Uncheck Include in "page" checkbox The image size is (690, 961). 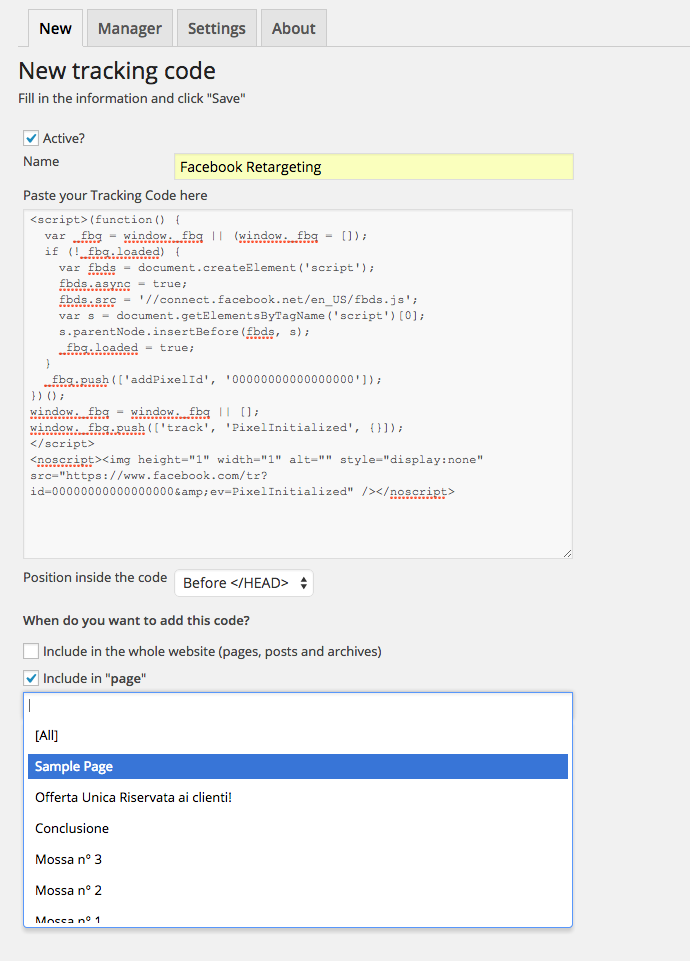tap(31, 678)
